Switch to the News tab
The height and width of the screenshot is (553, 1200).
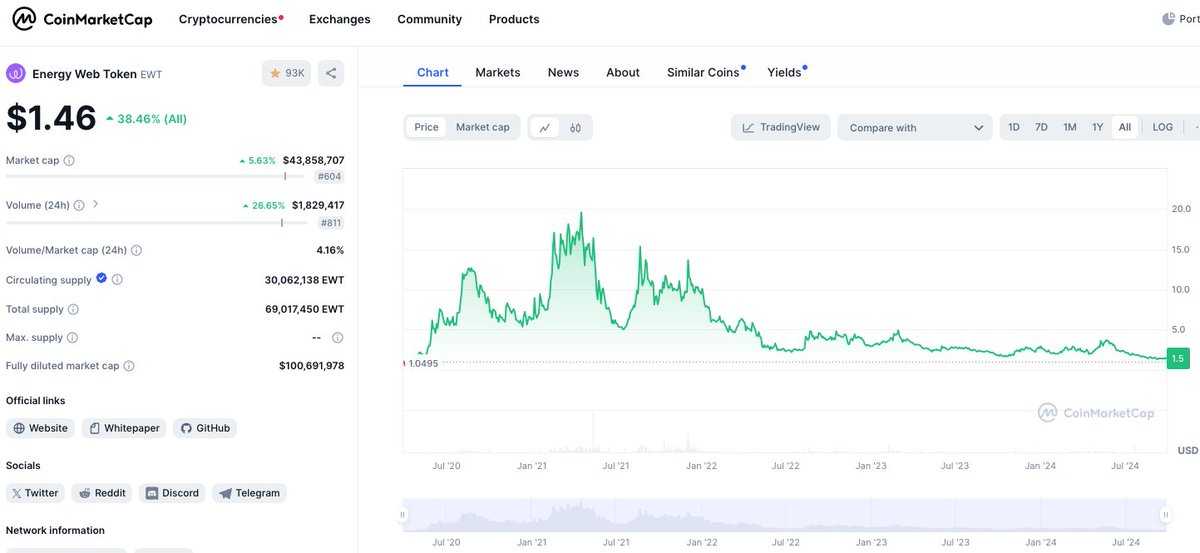[563, 72]
